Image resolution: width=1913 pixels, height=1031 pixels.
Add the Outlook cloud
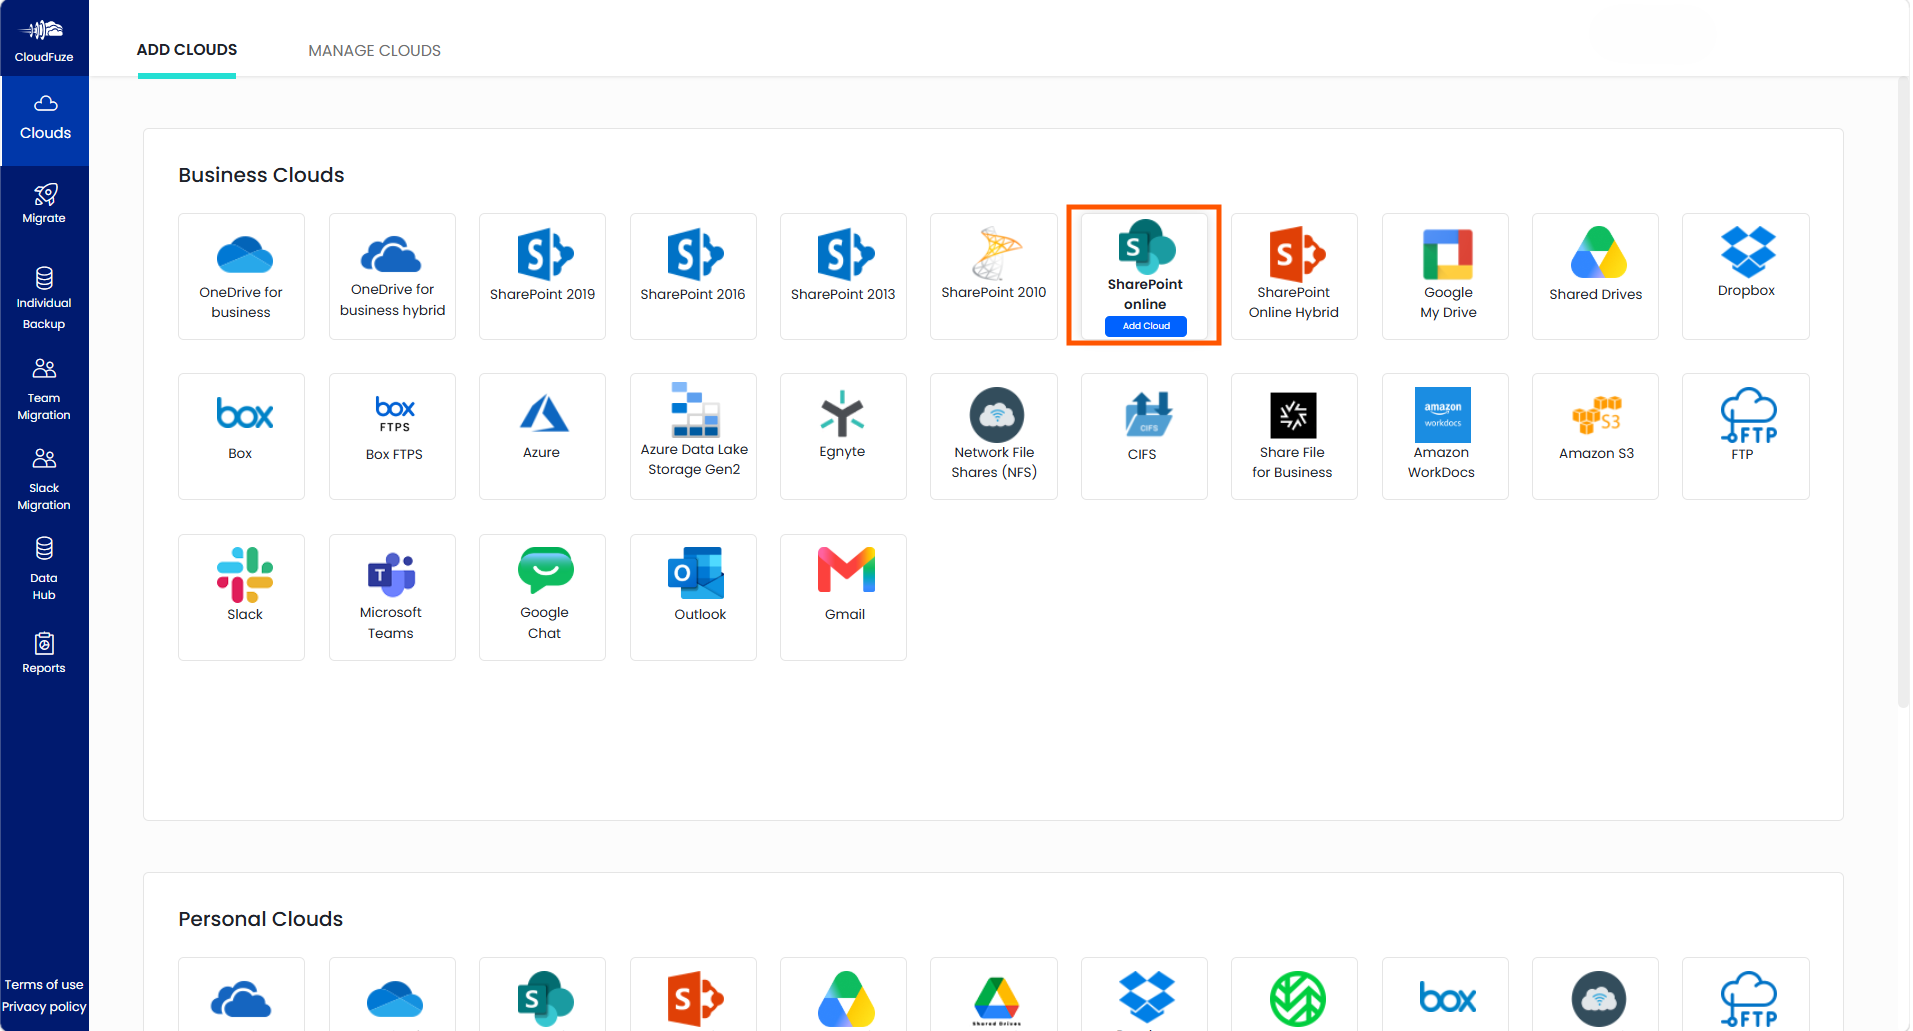click(693, 597)
